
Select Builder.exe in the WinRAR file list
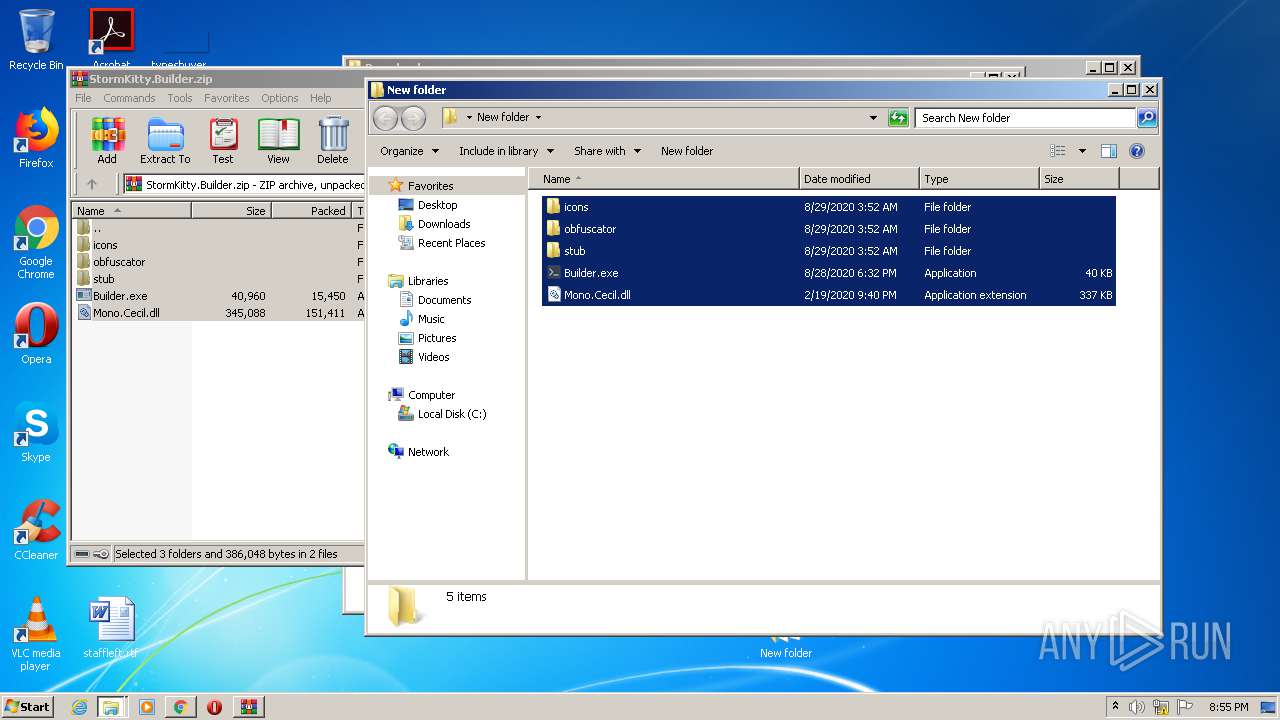click(x=120, y=296)
